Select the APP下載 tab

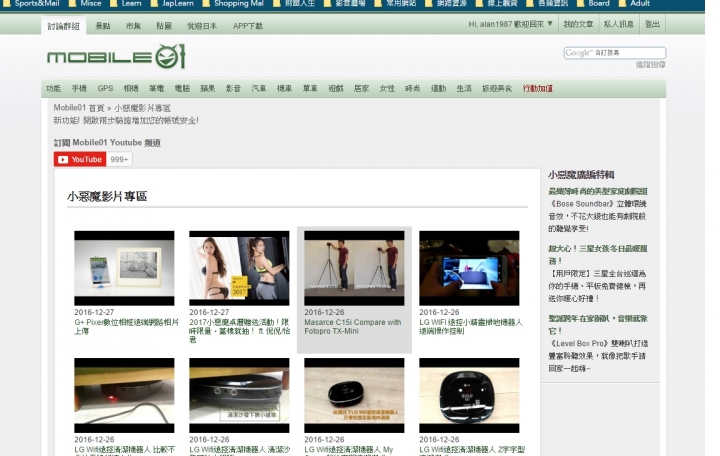coord(248,26)
